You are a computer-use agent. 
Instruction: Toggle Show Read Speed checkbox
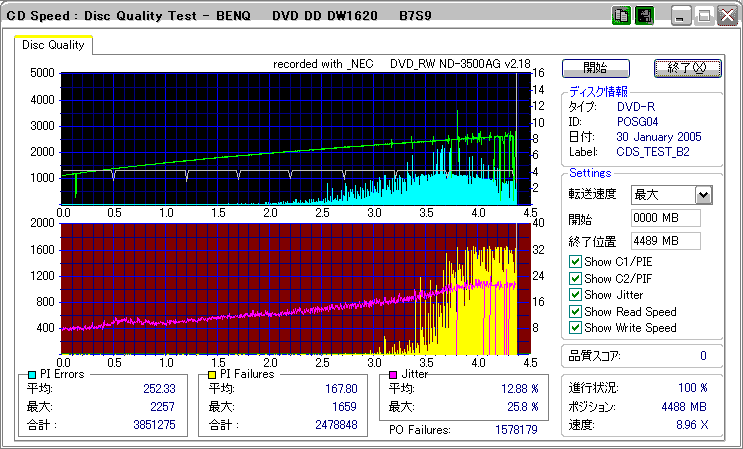(x=574, y=311)
